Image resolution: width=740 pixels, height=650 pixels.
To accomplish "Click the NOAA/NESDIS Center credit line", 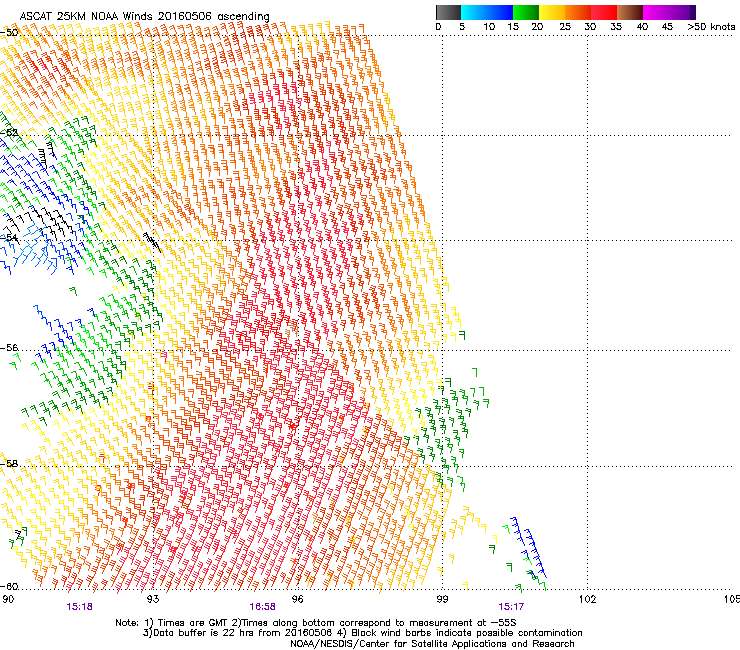I will coord(432,644).
